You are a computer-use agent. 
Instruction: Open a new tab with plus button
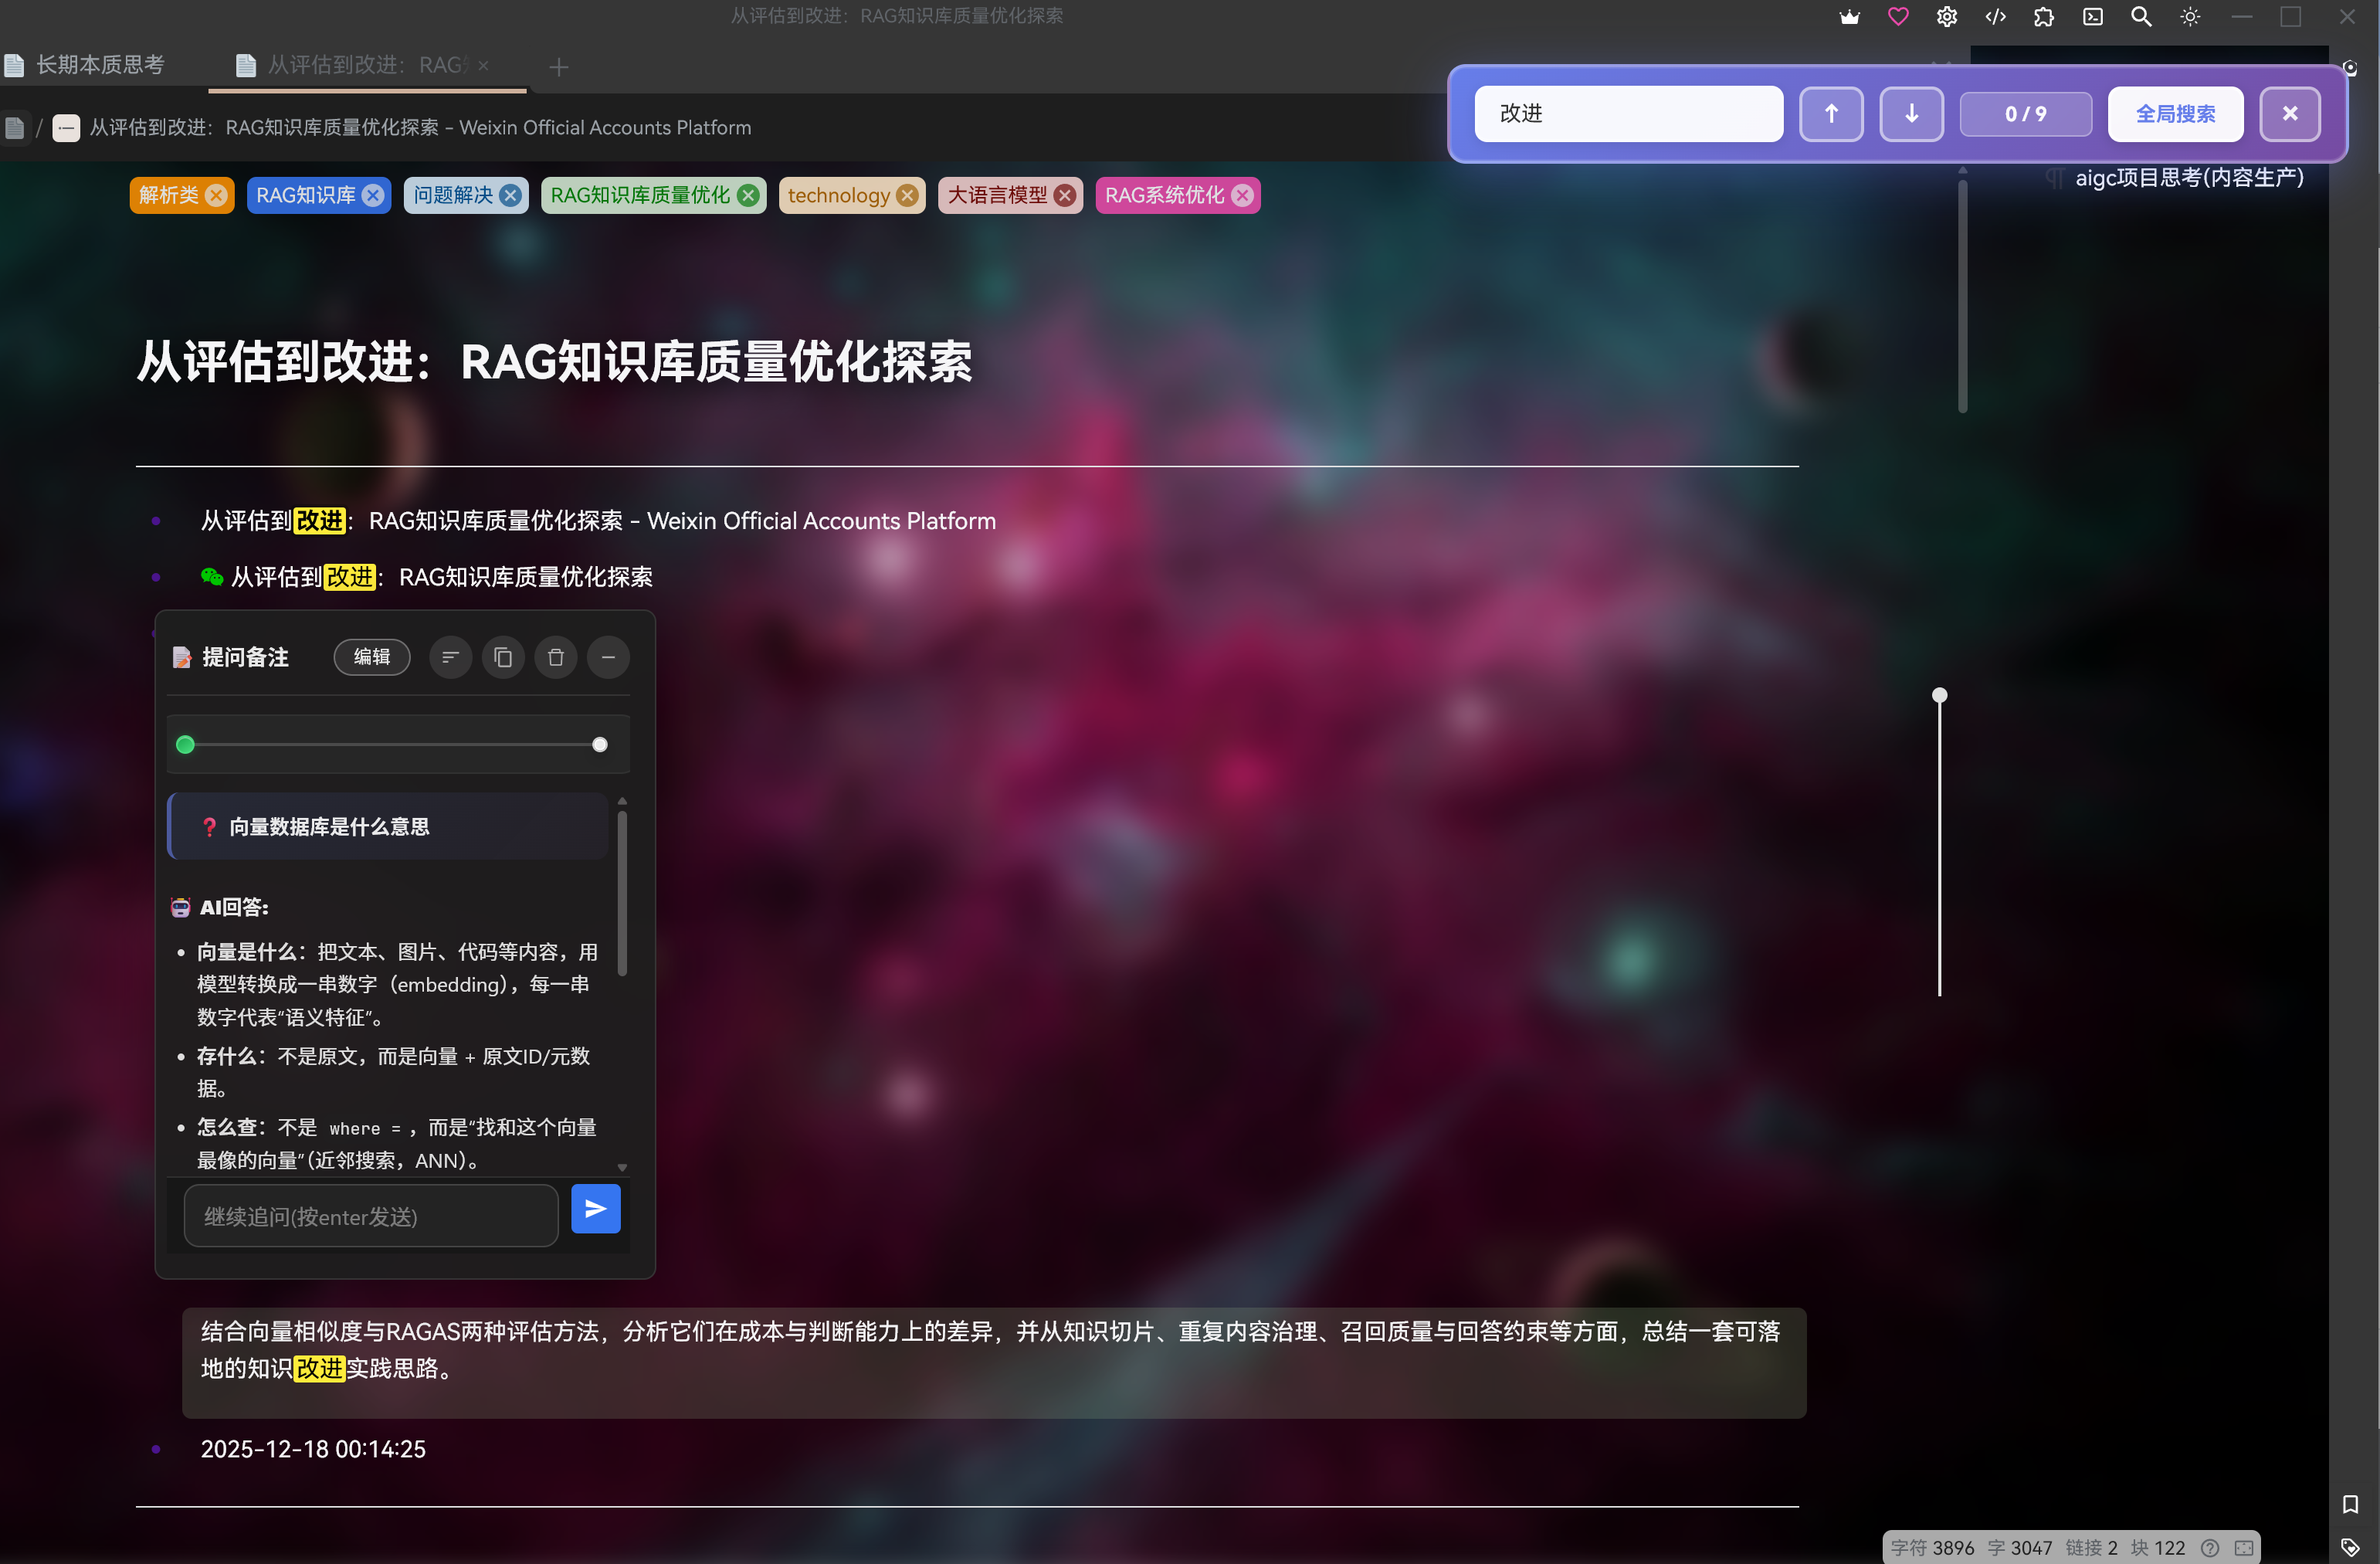[559, 67]
